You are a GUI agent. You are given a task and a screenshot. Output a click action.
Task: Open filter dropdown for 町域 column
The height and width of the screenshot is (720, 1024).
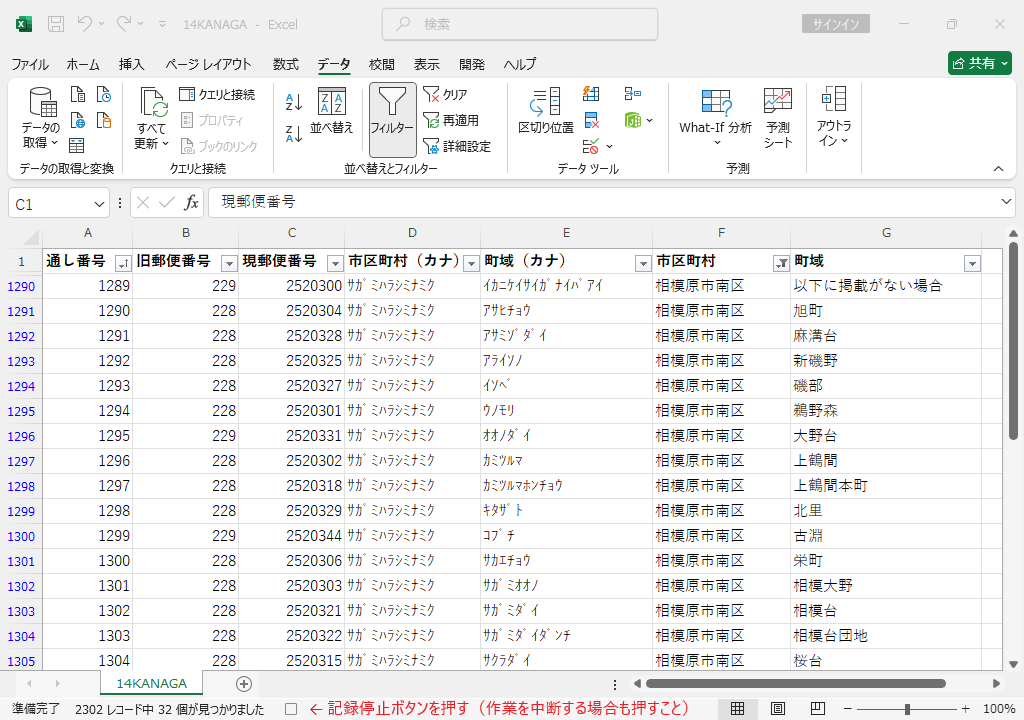coord(972,263)
